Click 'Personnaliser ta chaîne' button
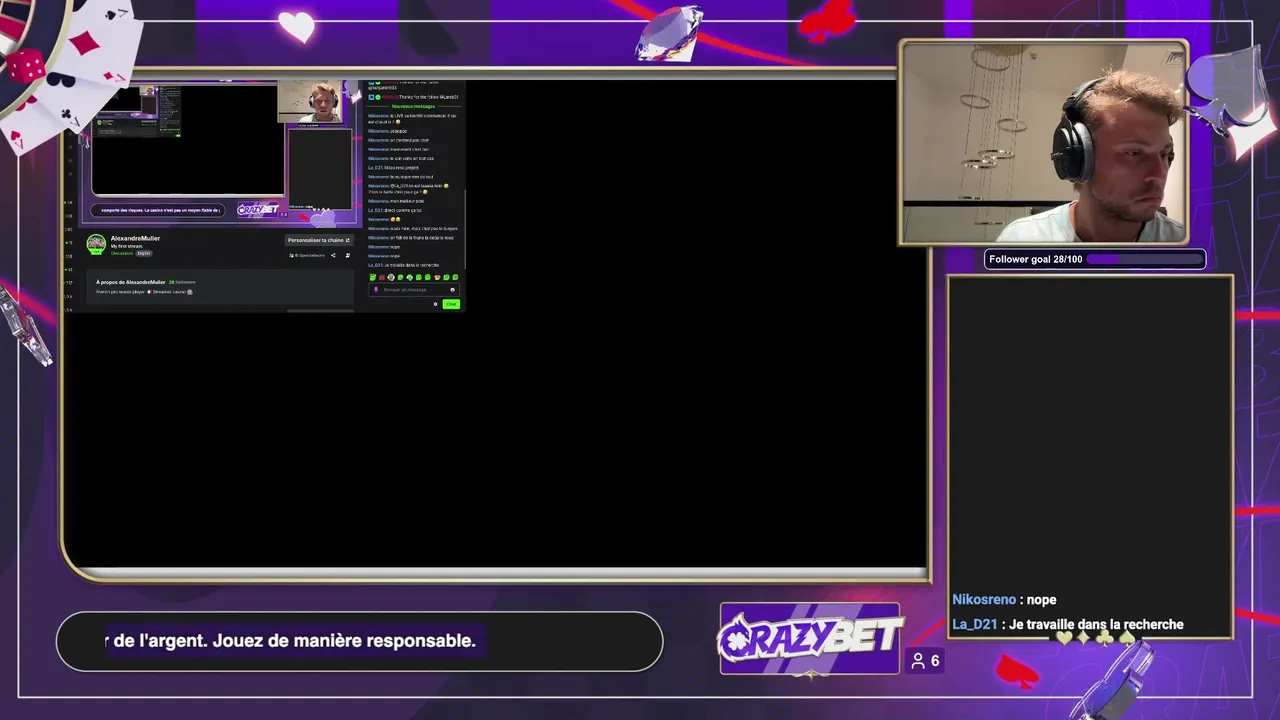 319,240
